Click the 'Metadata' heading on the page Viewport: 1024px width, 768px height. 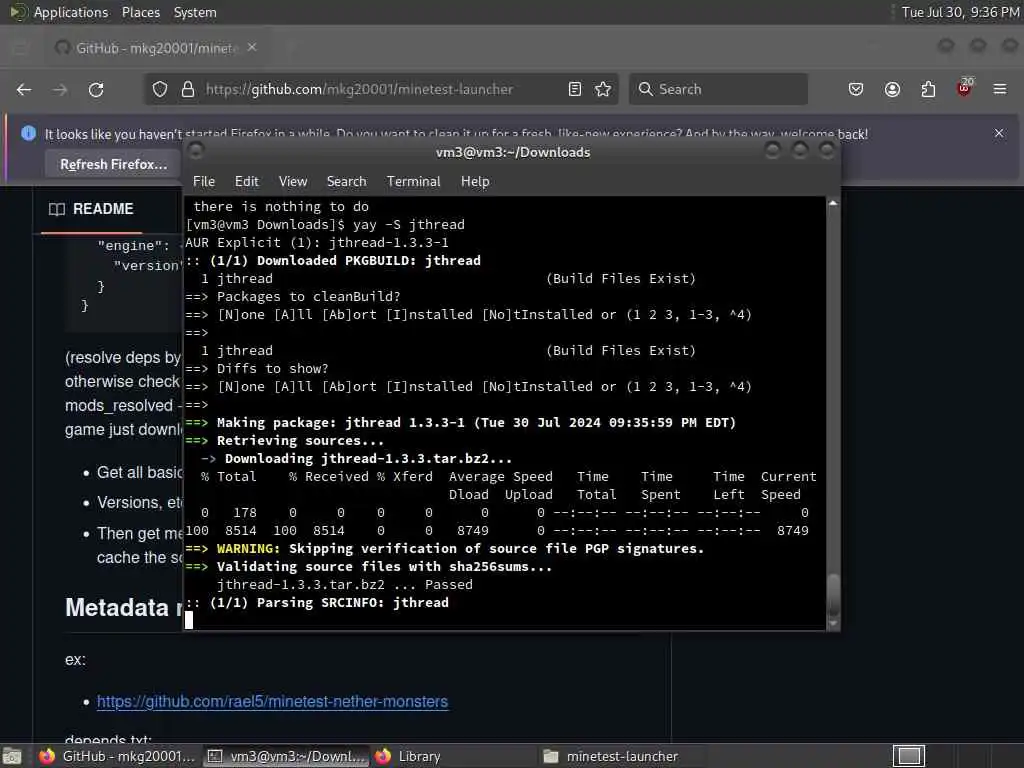pos(117,607)
